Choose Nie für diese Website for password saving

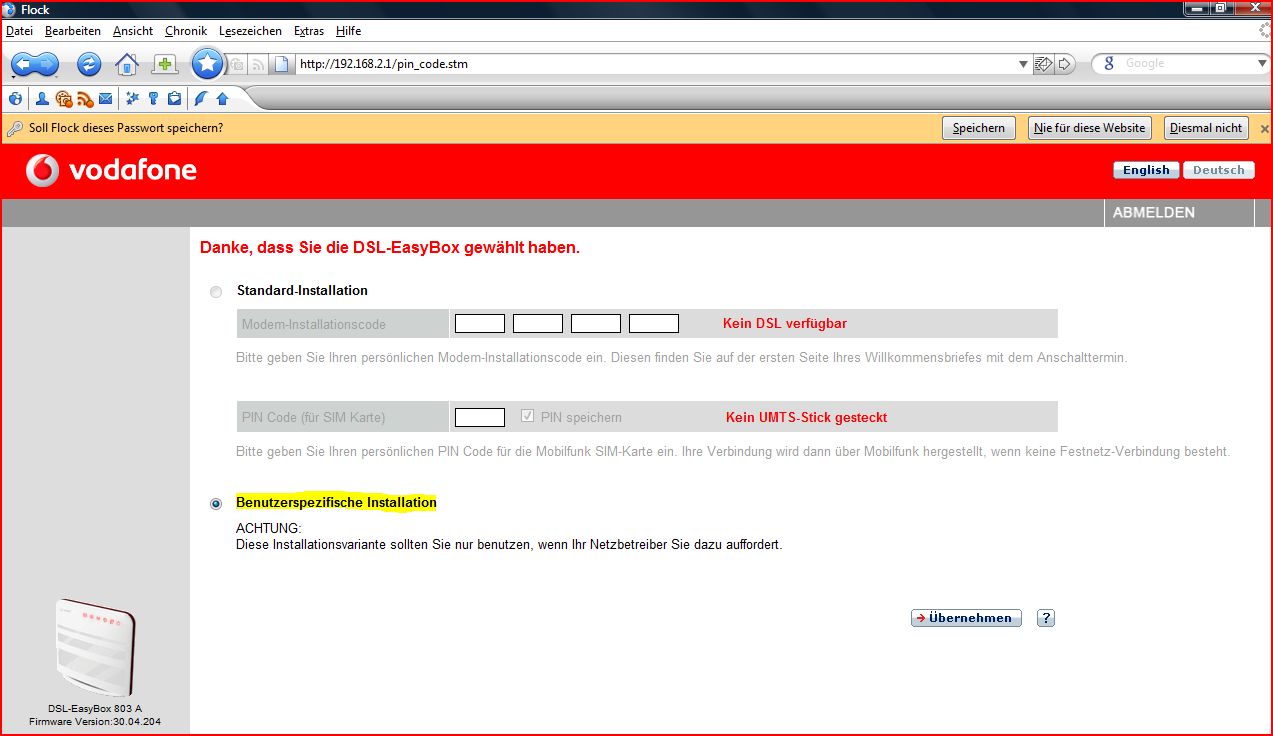point(1089,128)
